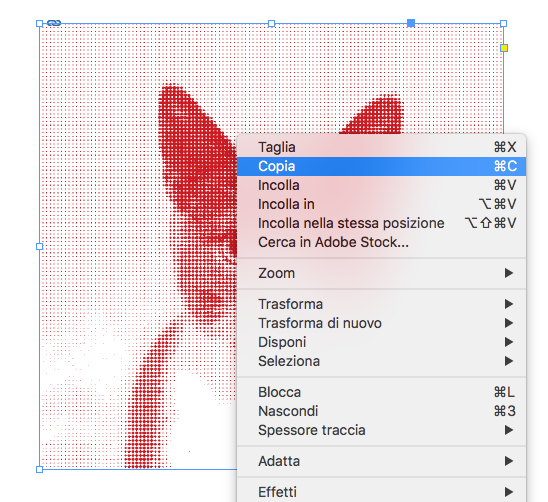Select the top-right corner frame handle
This screenshot has width=548, height=502.
[x=503, y=23]
